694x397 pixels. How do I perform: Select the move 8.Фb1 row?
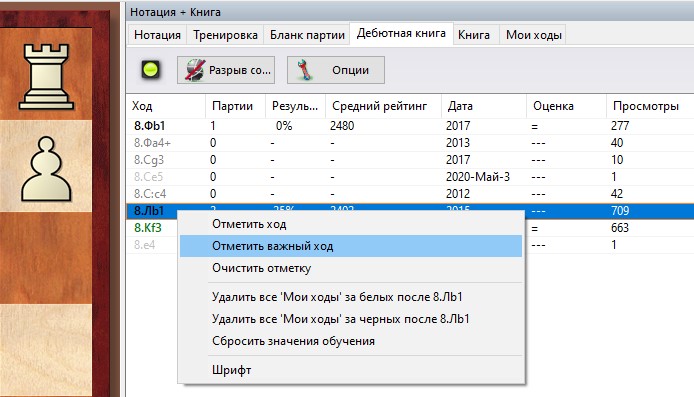410,126
